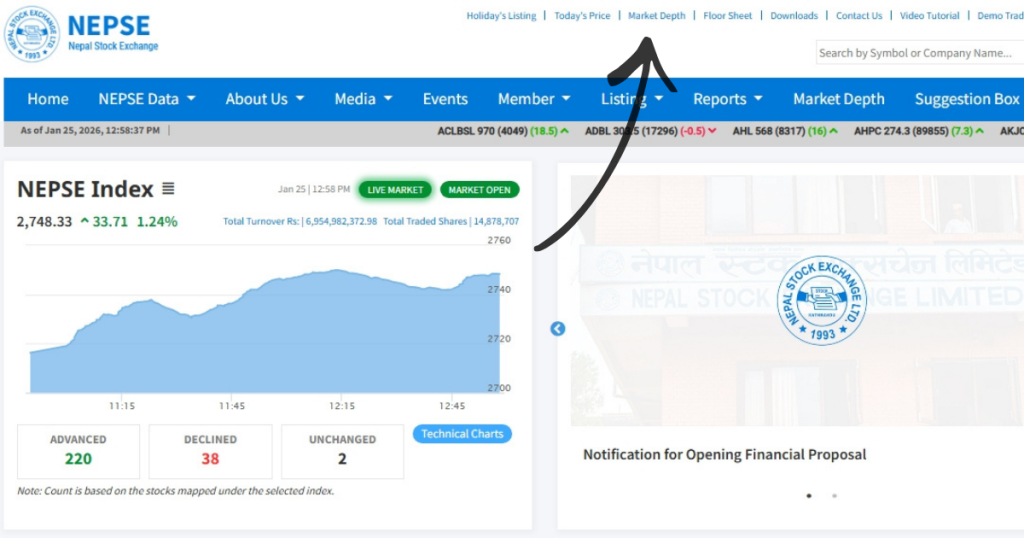Click the previous slide arrow on the carousel

[x=557, y=328]
